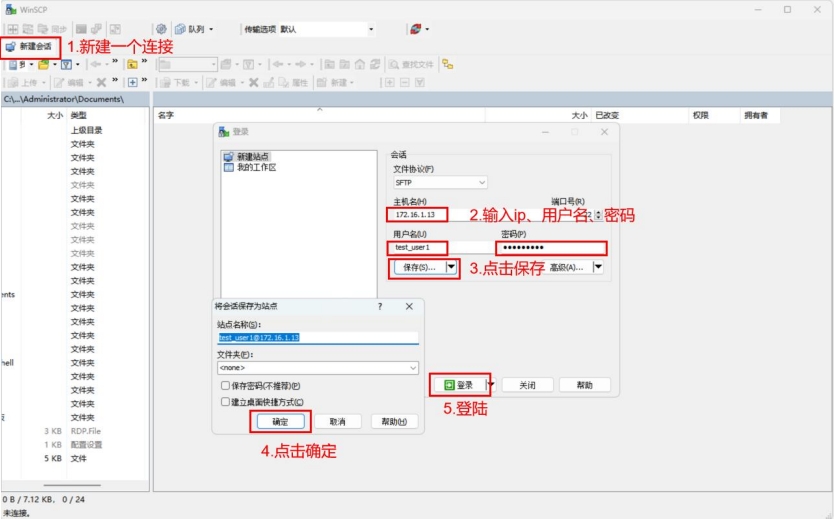Click the local drive icon in left toolbar
836x521 pixels.
point(13,65)
